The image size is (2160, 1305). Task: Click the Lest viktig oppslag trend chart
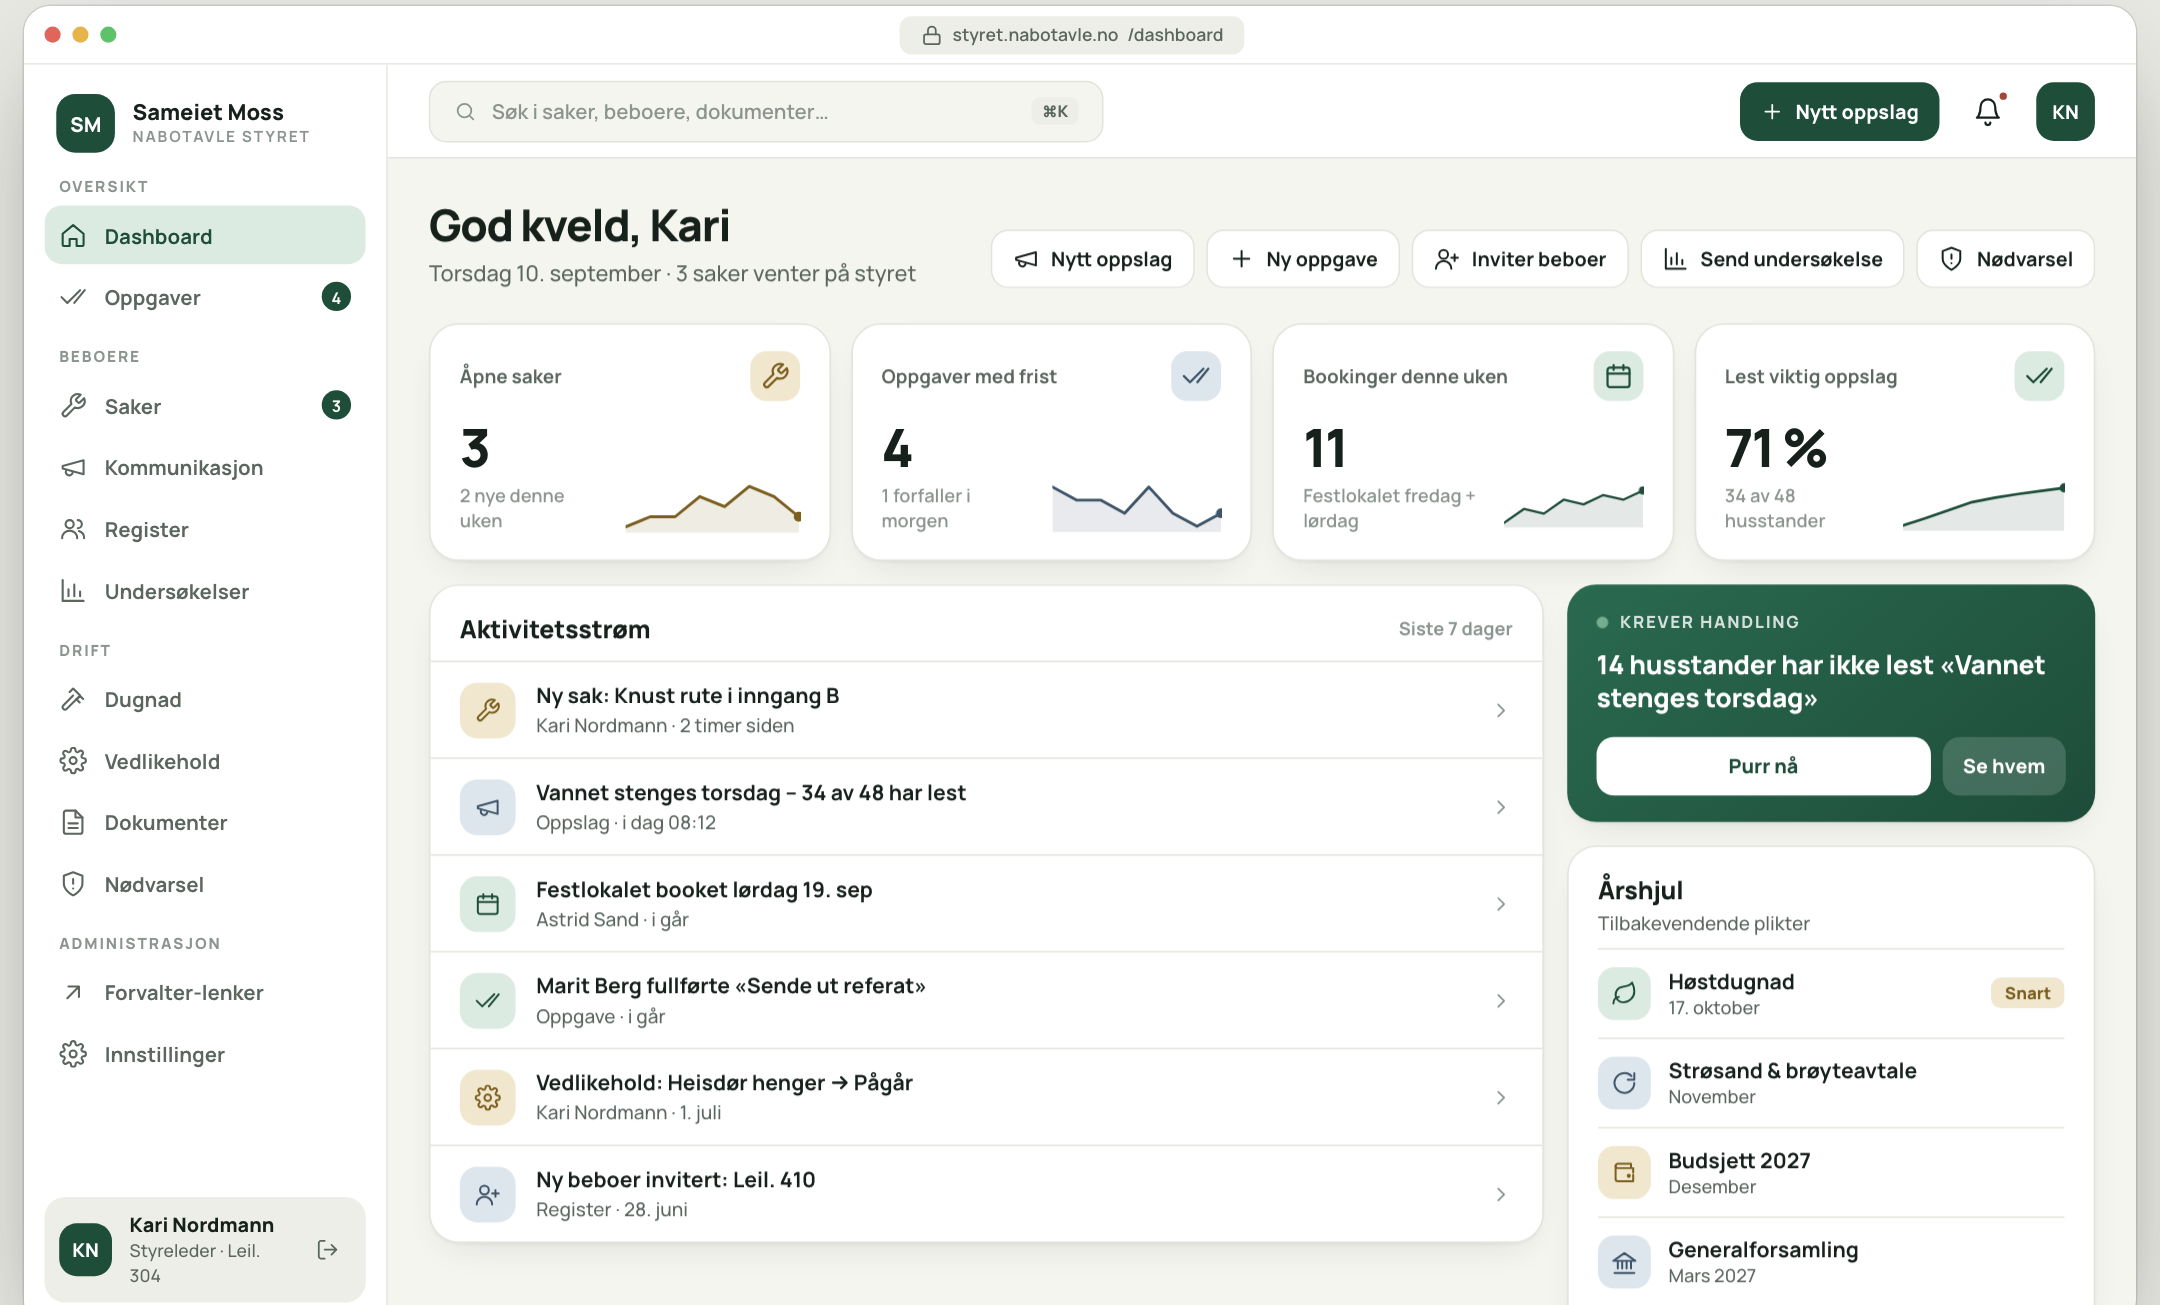coord(1983,506)
